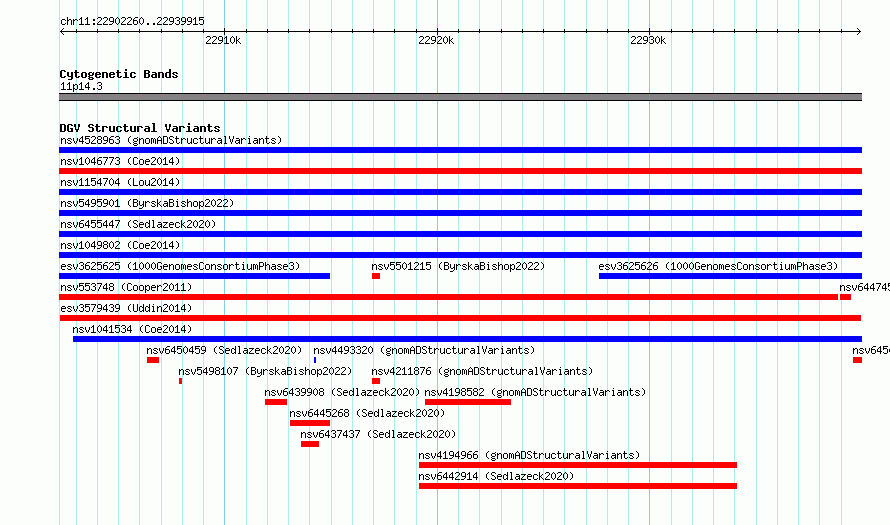Click the nsv4198582 gnomADStructuralVariants label
Screen dimensions: 890x525
tap(535, 392)
